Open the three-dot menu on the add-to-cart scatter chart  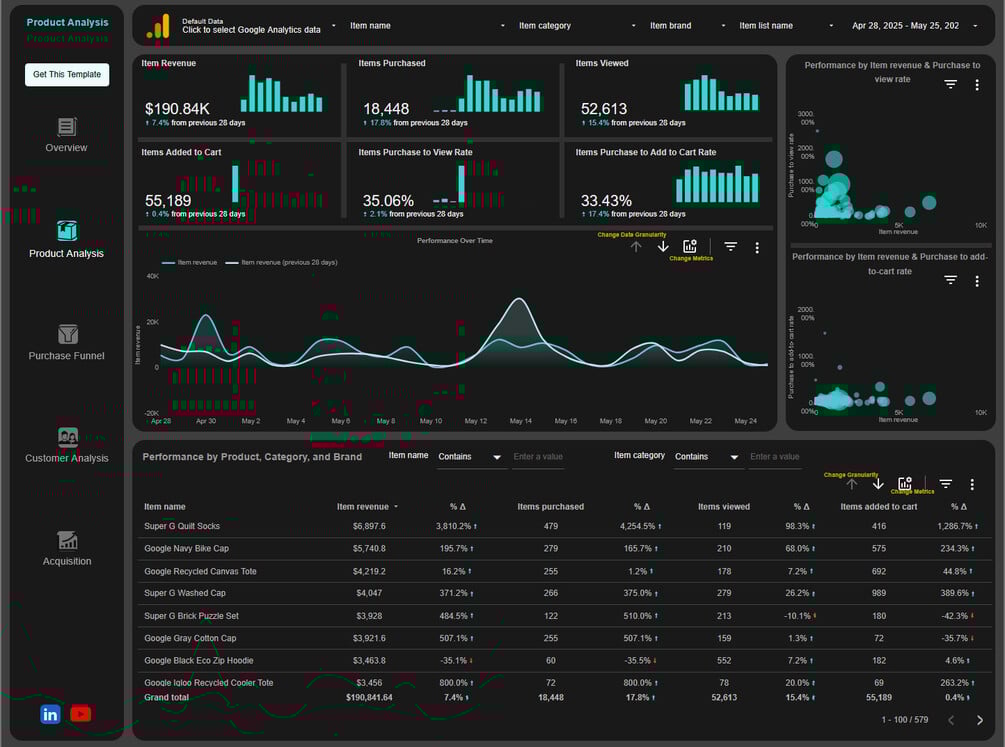pos(977,281)
